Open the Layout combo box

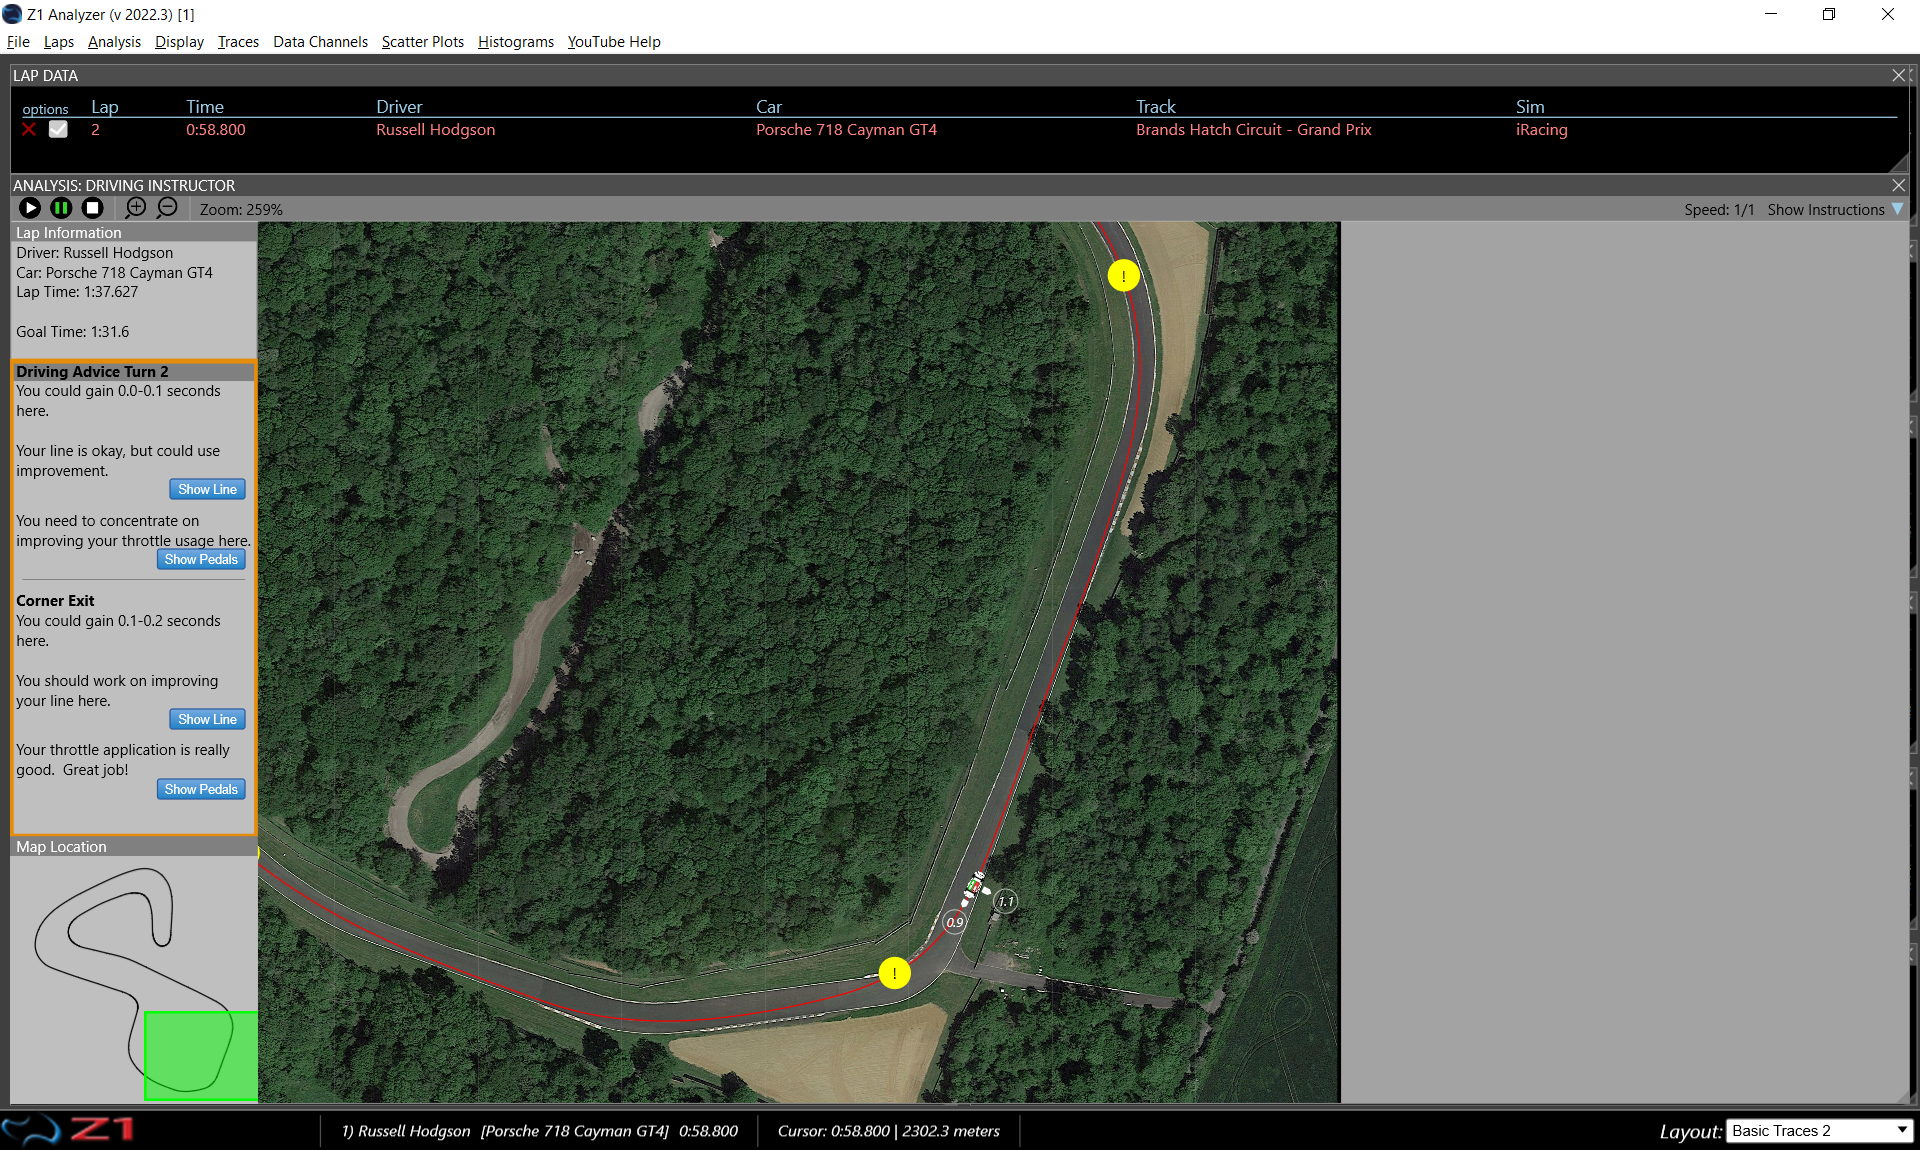tap(1819, 1131)
